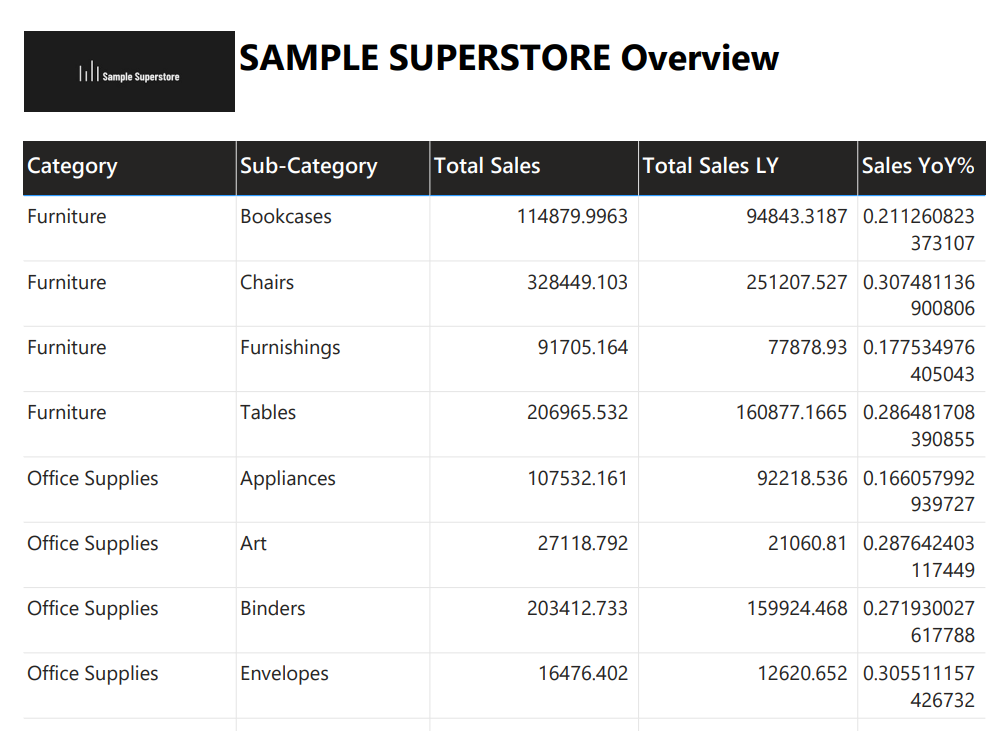
Task: Click the bar chart icon in the logo
Action: (89, 72)
